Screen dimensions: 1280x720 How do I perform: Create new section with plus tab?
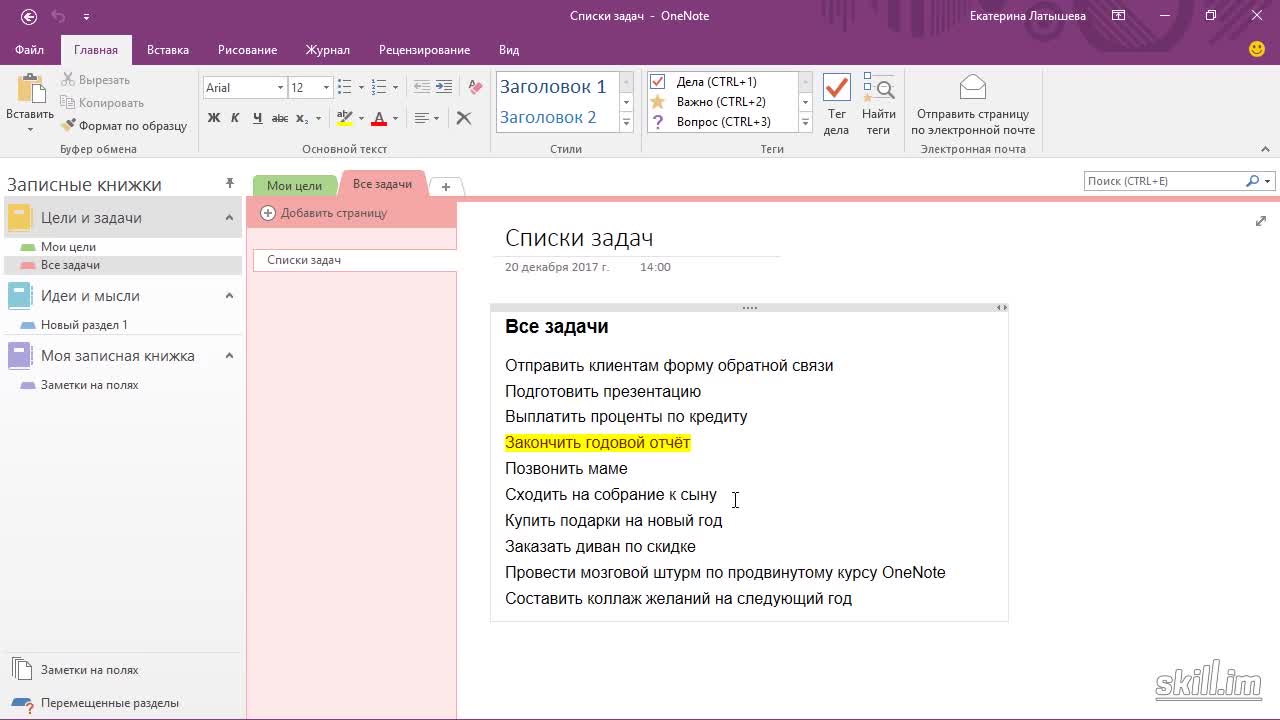point(446,187)
